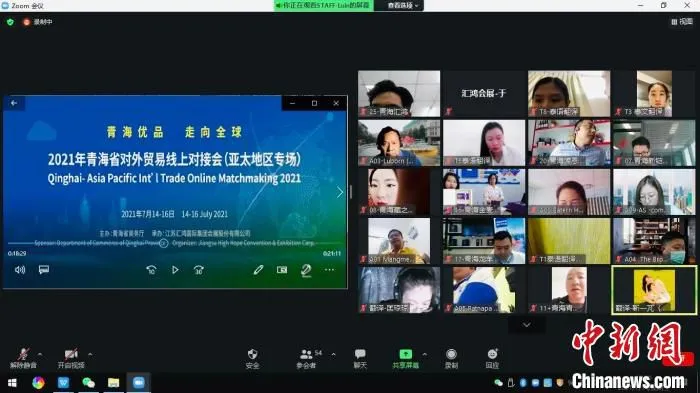The width and height of the screenshot is (700, 393).
Task: Select the A04 The Bro participant tile
Action: point(654,241)
